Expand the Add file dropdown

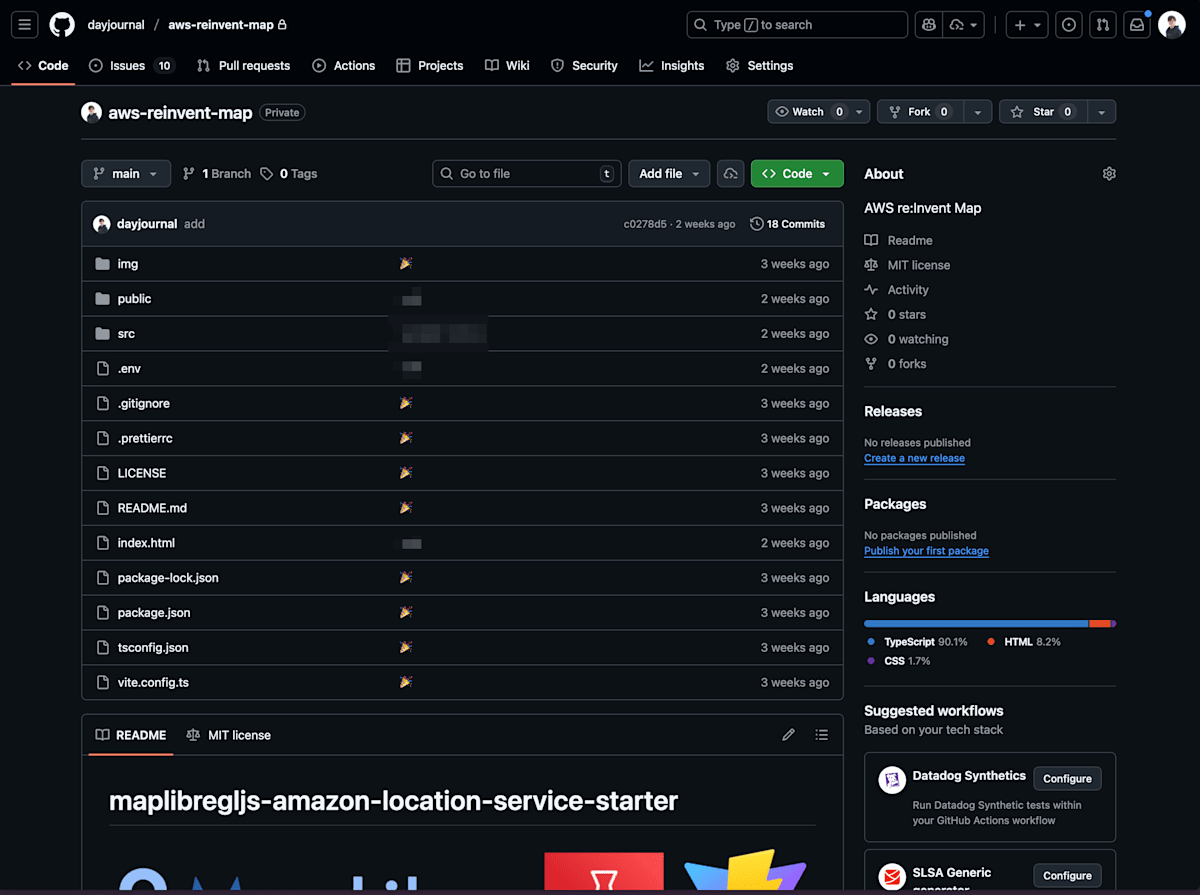pos(669,174)
